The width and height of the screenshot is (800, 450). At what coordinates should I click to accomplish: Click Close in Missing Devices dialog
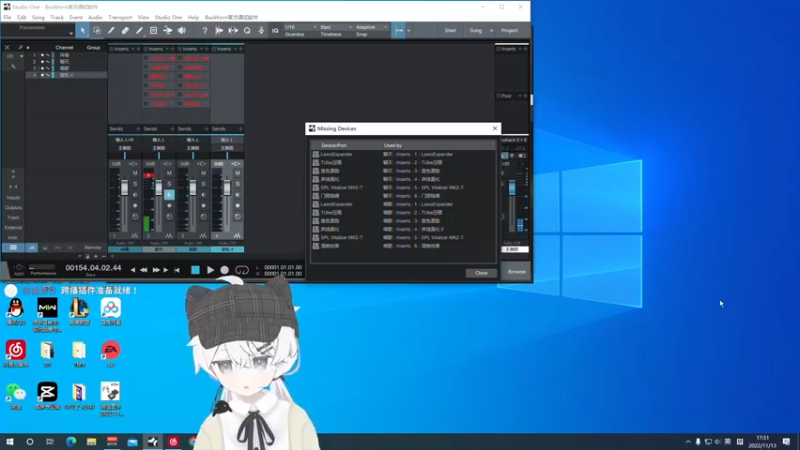[x=481, y=273]
